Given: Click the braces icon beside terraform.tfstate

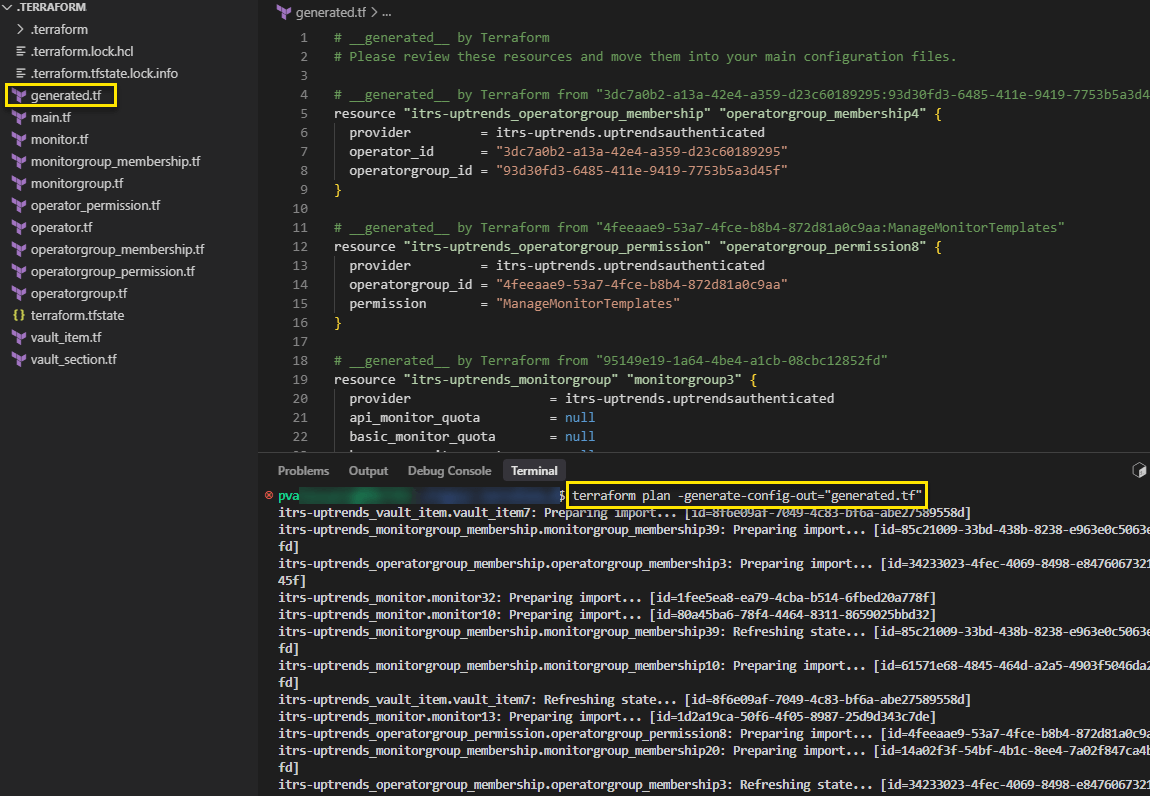Looking at the screenshot, I should click(17, 315).
